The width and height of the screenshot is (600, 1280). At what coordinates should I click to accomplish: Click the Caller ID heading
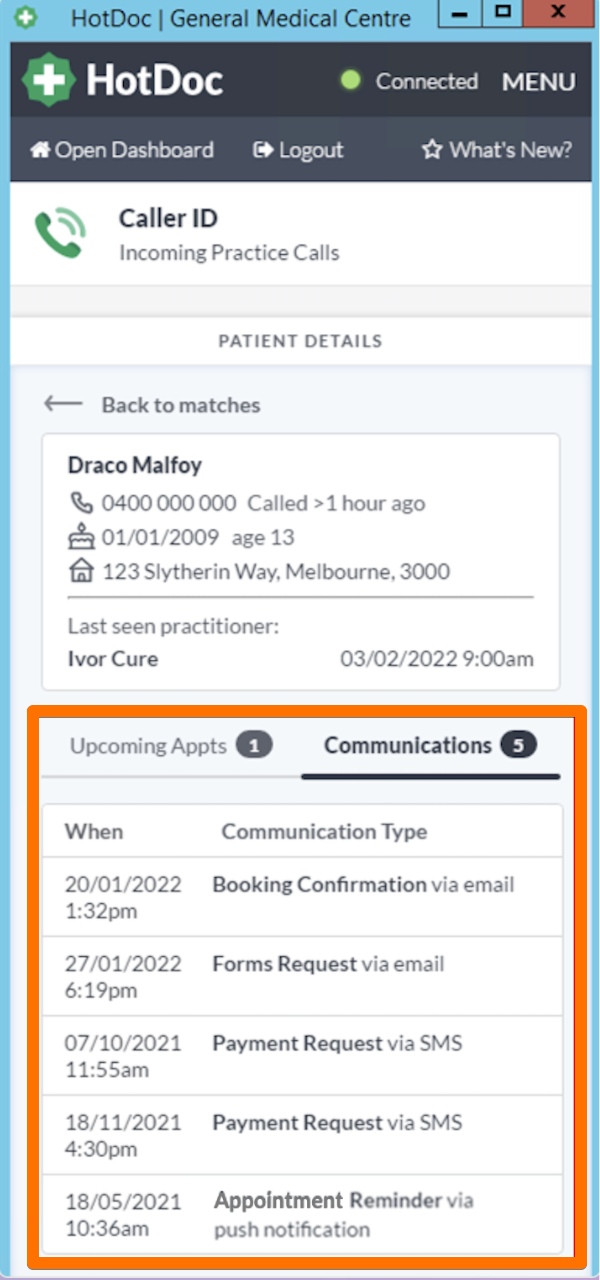(168, 218)
